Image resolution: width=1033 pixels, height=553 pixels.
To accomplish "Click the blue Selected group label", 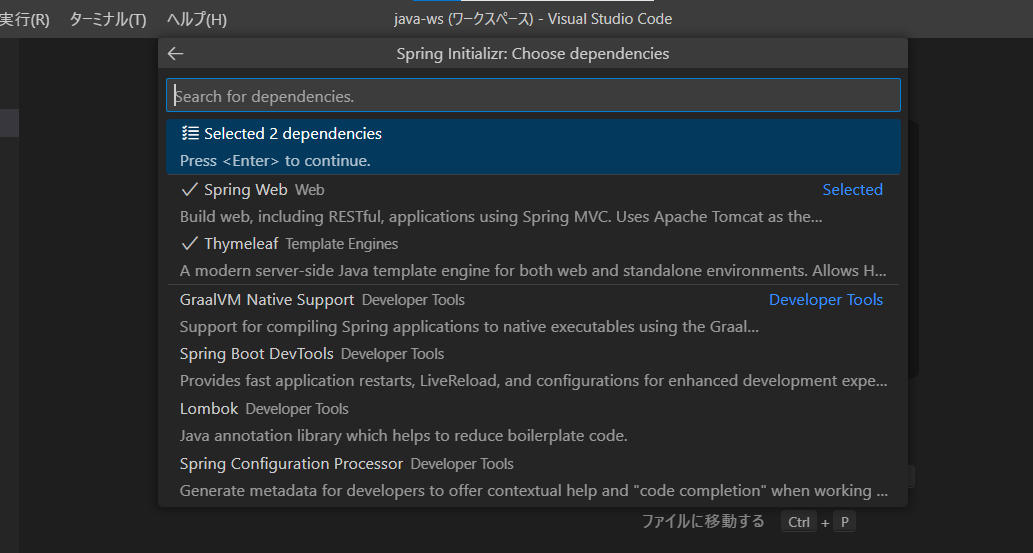I will point(852,190).
